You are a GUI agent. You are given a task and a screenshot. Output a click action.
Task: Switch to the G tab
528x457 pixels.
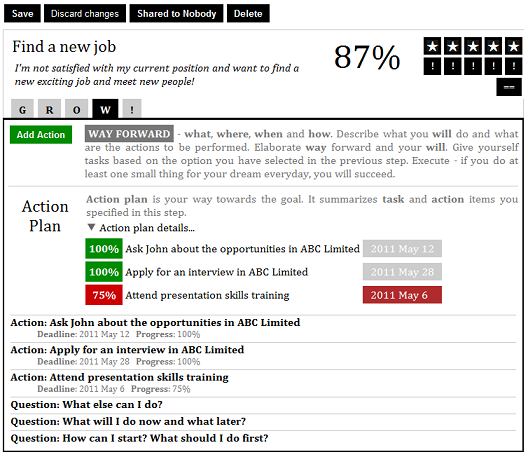point(22,109)
